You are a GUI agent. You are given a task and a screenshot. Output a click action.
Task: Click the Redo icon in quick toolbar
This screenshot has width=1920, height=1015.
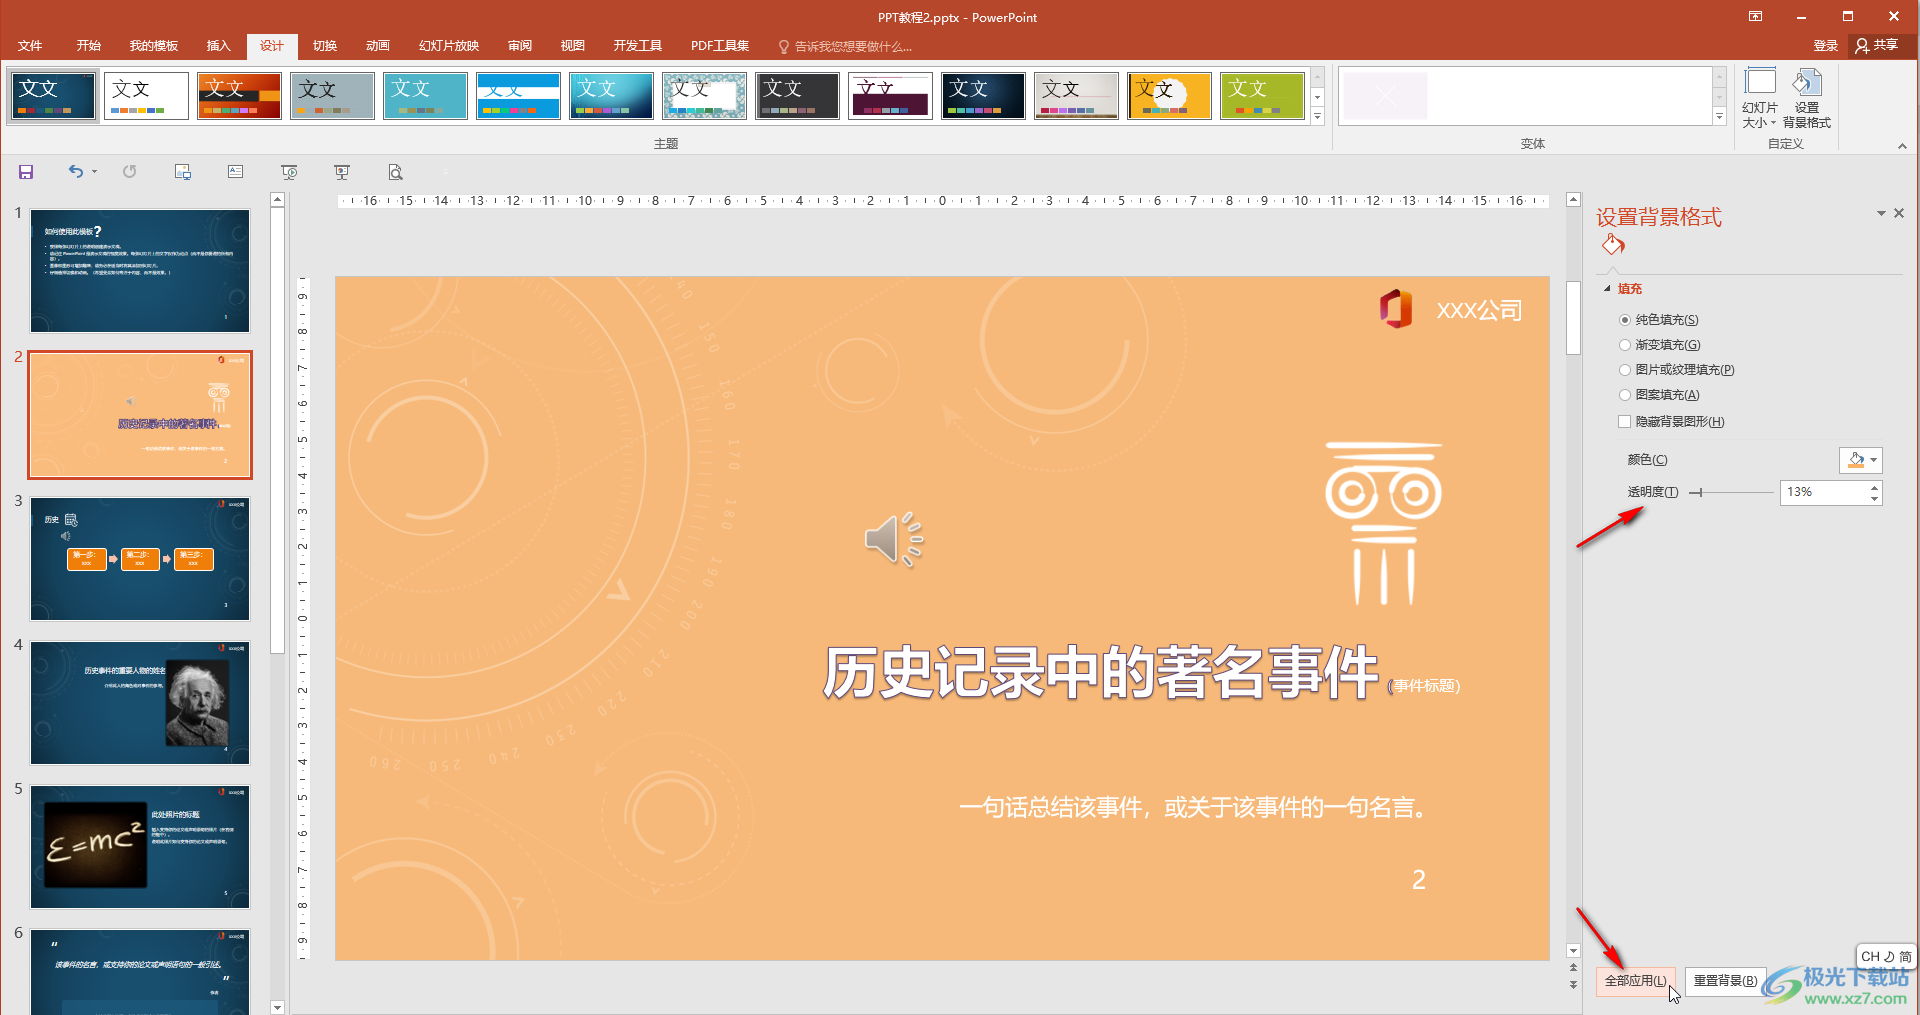129,172
